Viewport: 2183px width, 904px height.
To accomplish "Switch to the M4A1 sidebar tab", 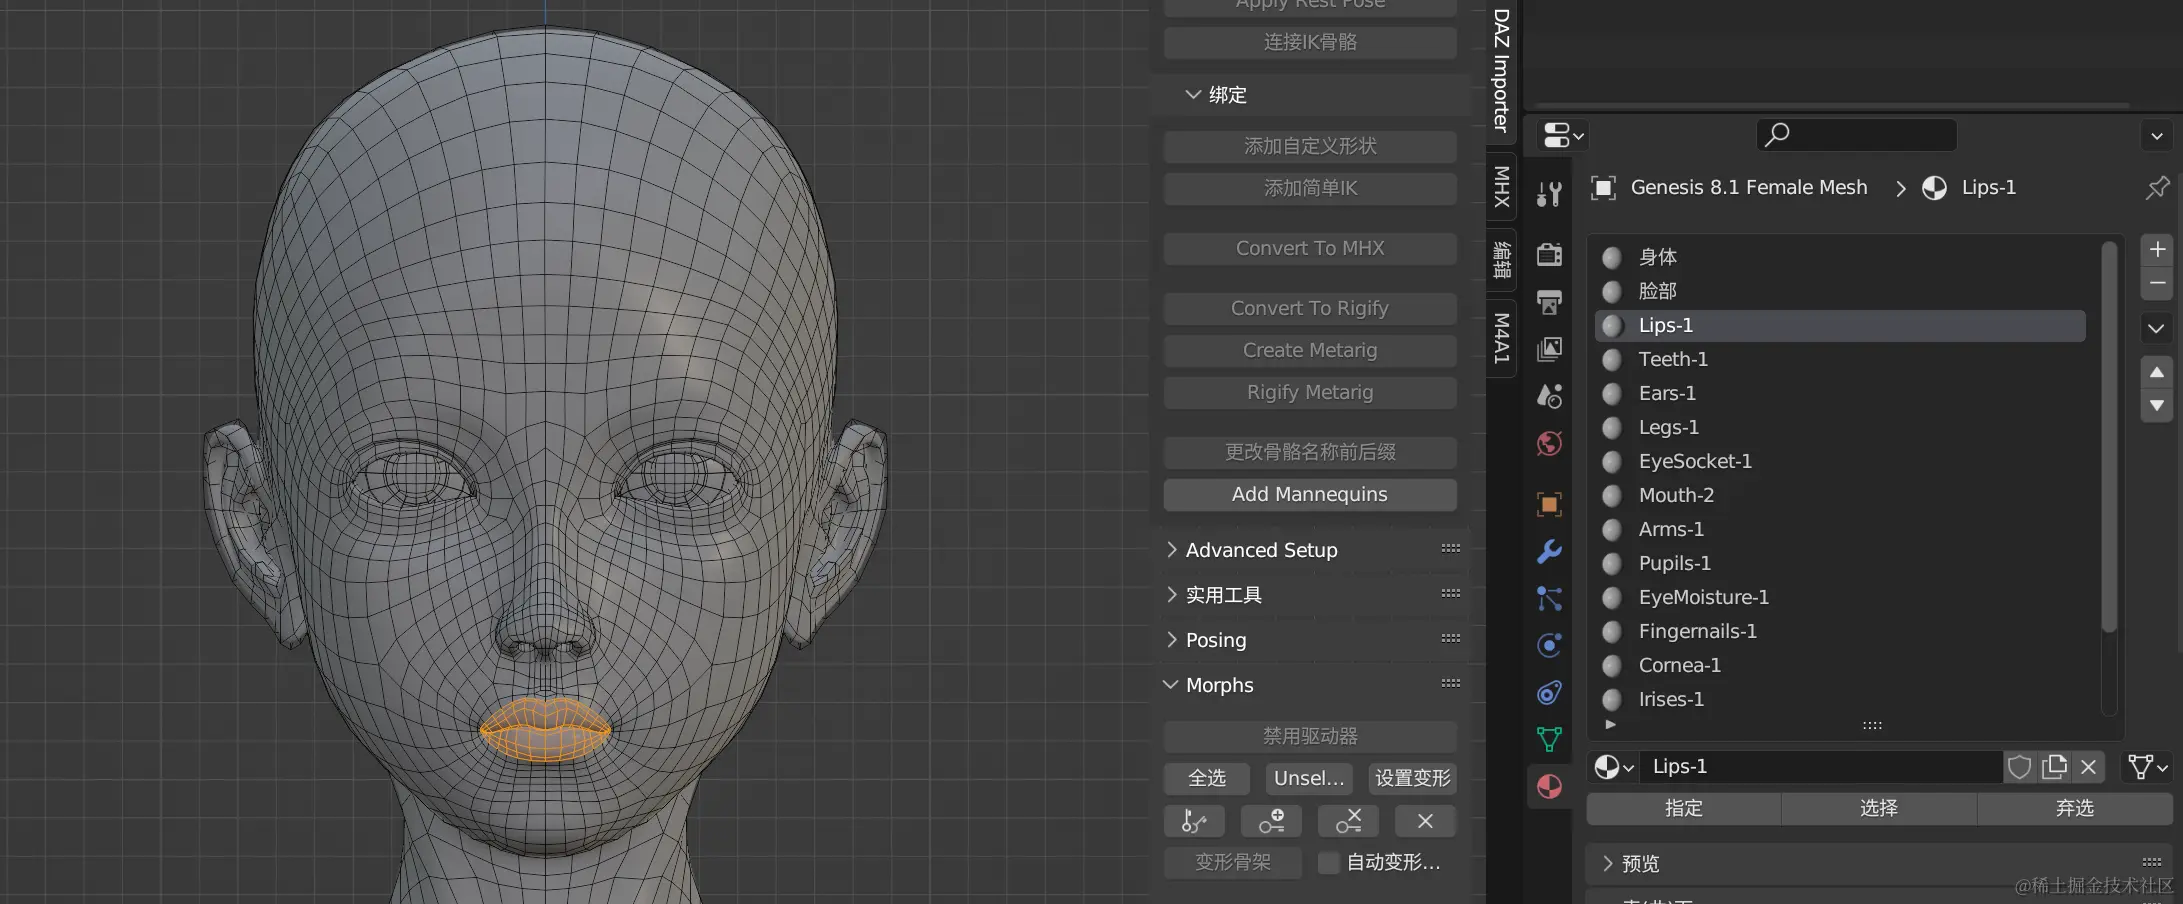I will (1501, 338).
